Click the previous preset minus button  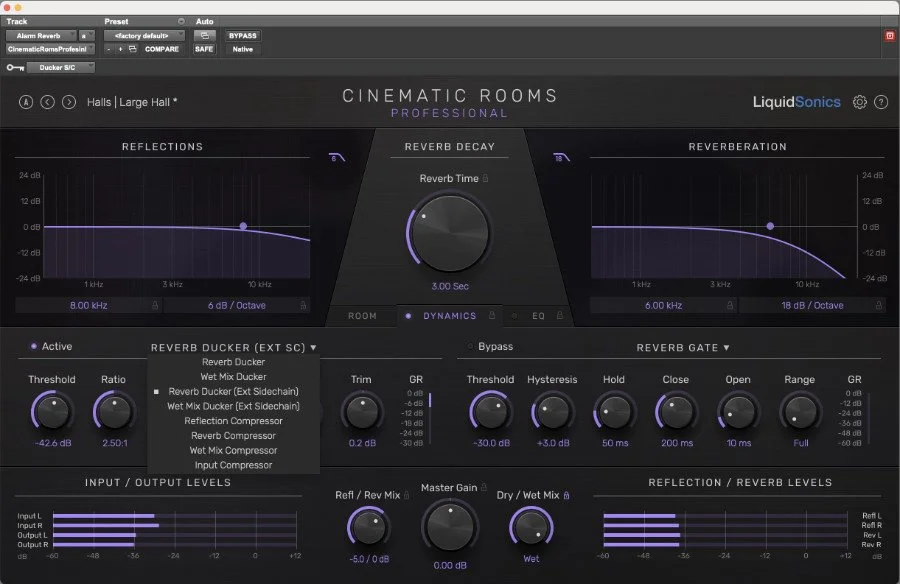click(x=108, y=49)
